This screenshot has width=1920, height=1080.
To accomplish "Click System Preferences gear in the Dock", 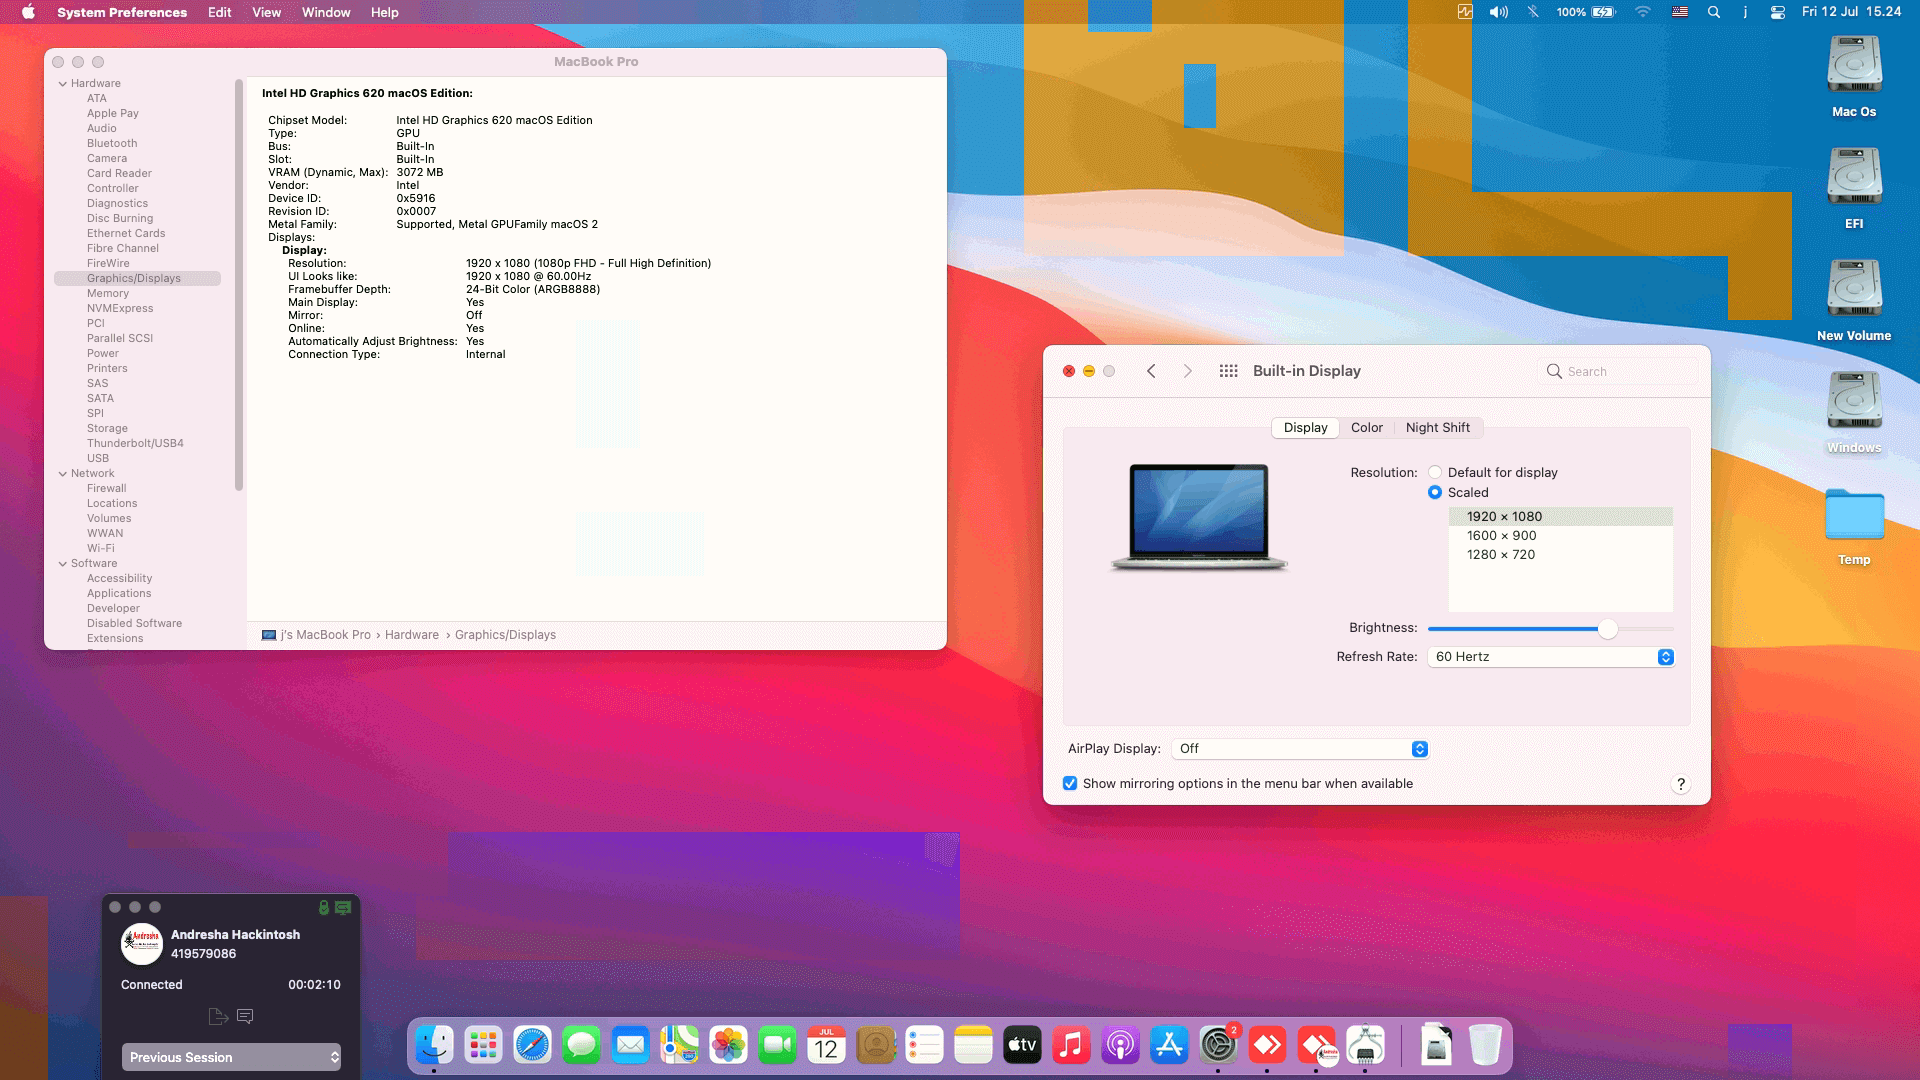I will click(x=1218, y=1046).
